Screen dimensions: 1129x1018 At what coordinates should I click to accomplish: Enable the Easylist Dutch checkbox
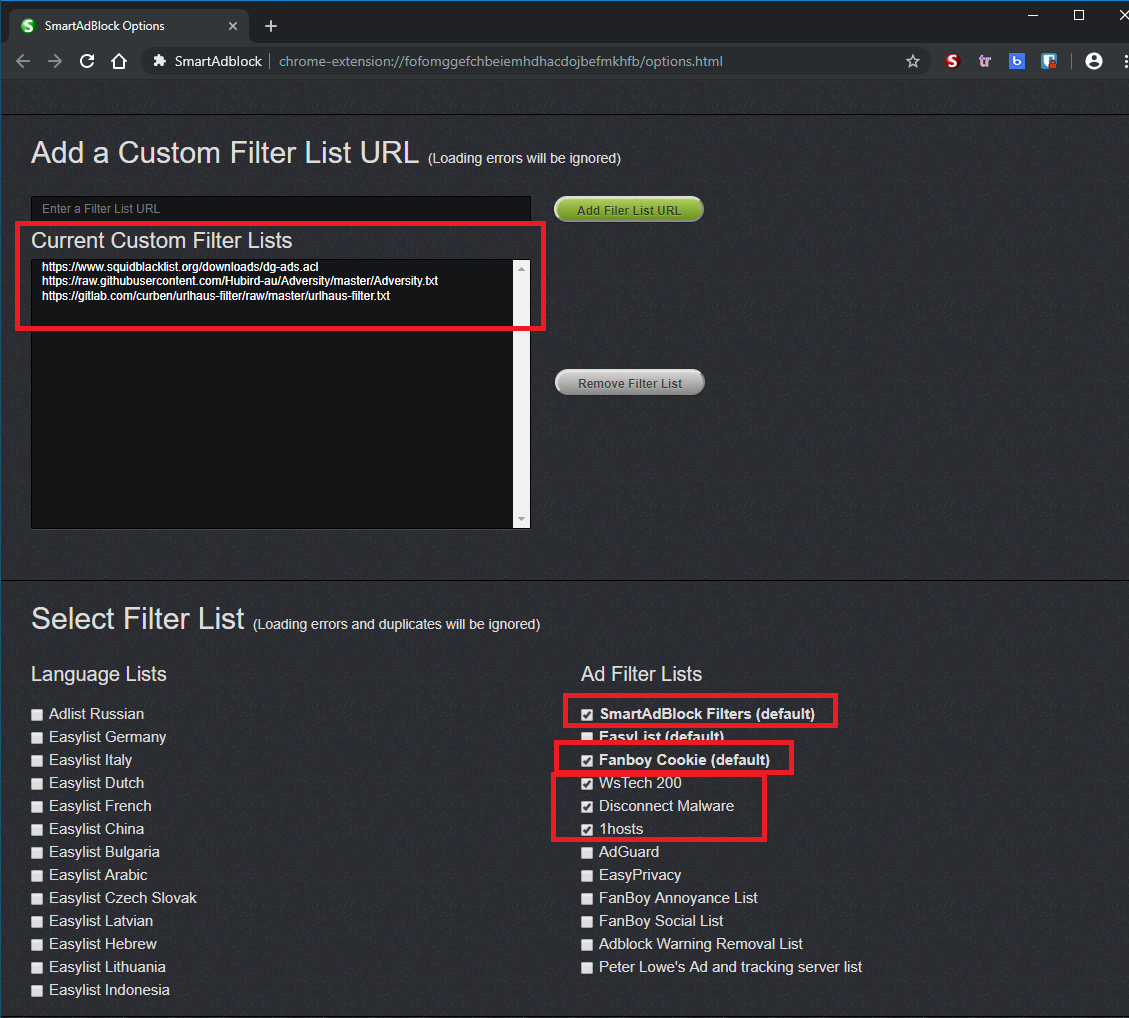pos(37,784)
